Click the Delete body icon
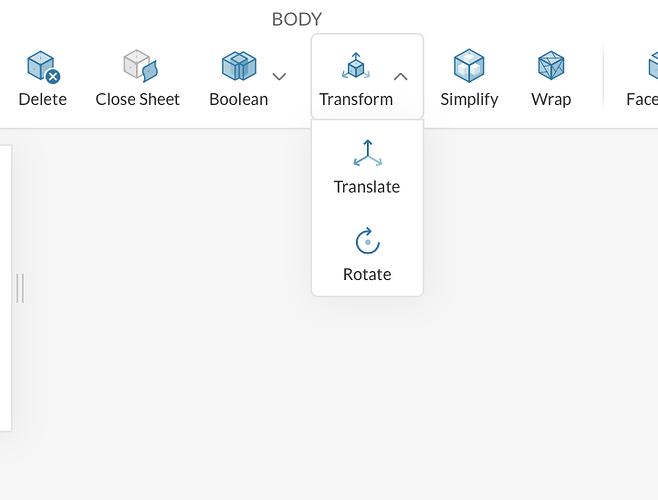 click(42, 67)
